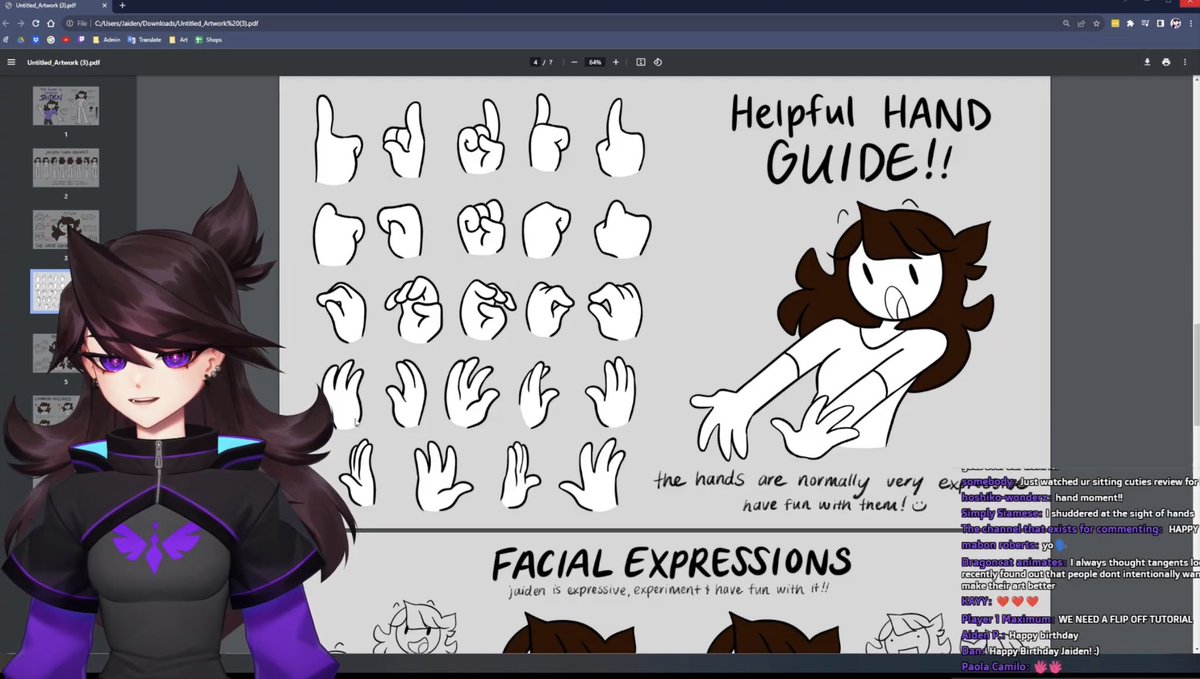This screenshot has height=679, width=1200.
Task: Open the Shops bookmark
Action: point(208,40)
